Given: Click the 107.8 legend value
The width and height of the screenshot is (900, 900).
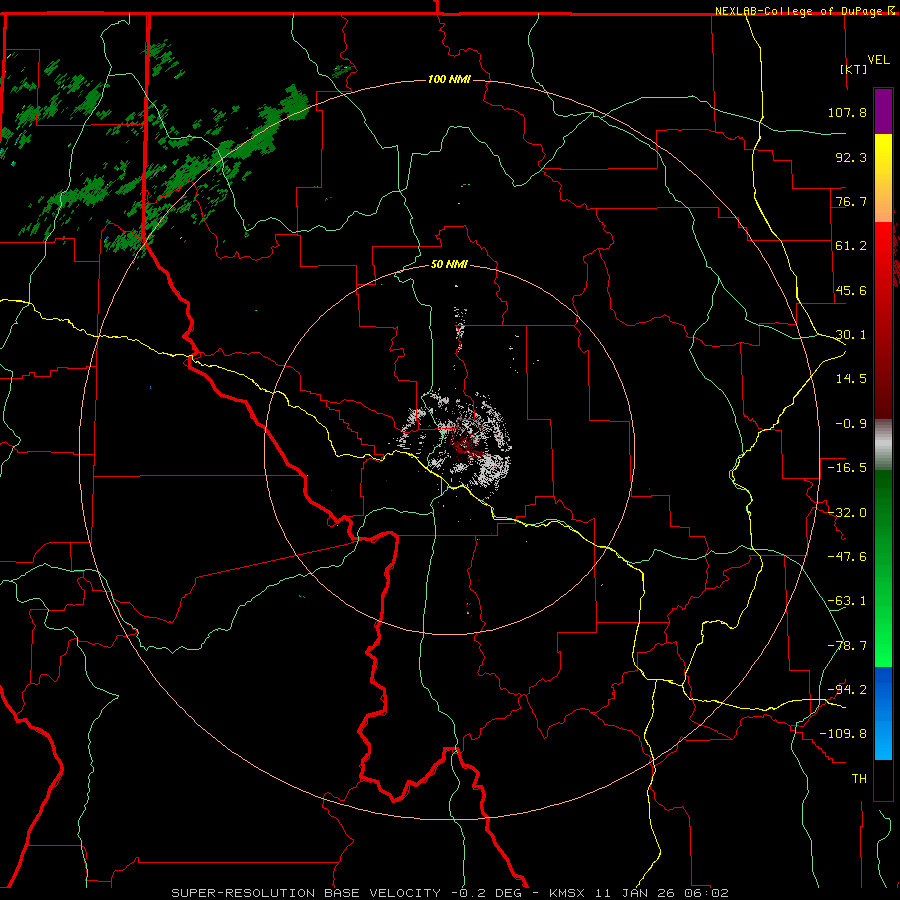Looking at the screenshot, I should [847, 112].
